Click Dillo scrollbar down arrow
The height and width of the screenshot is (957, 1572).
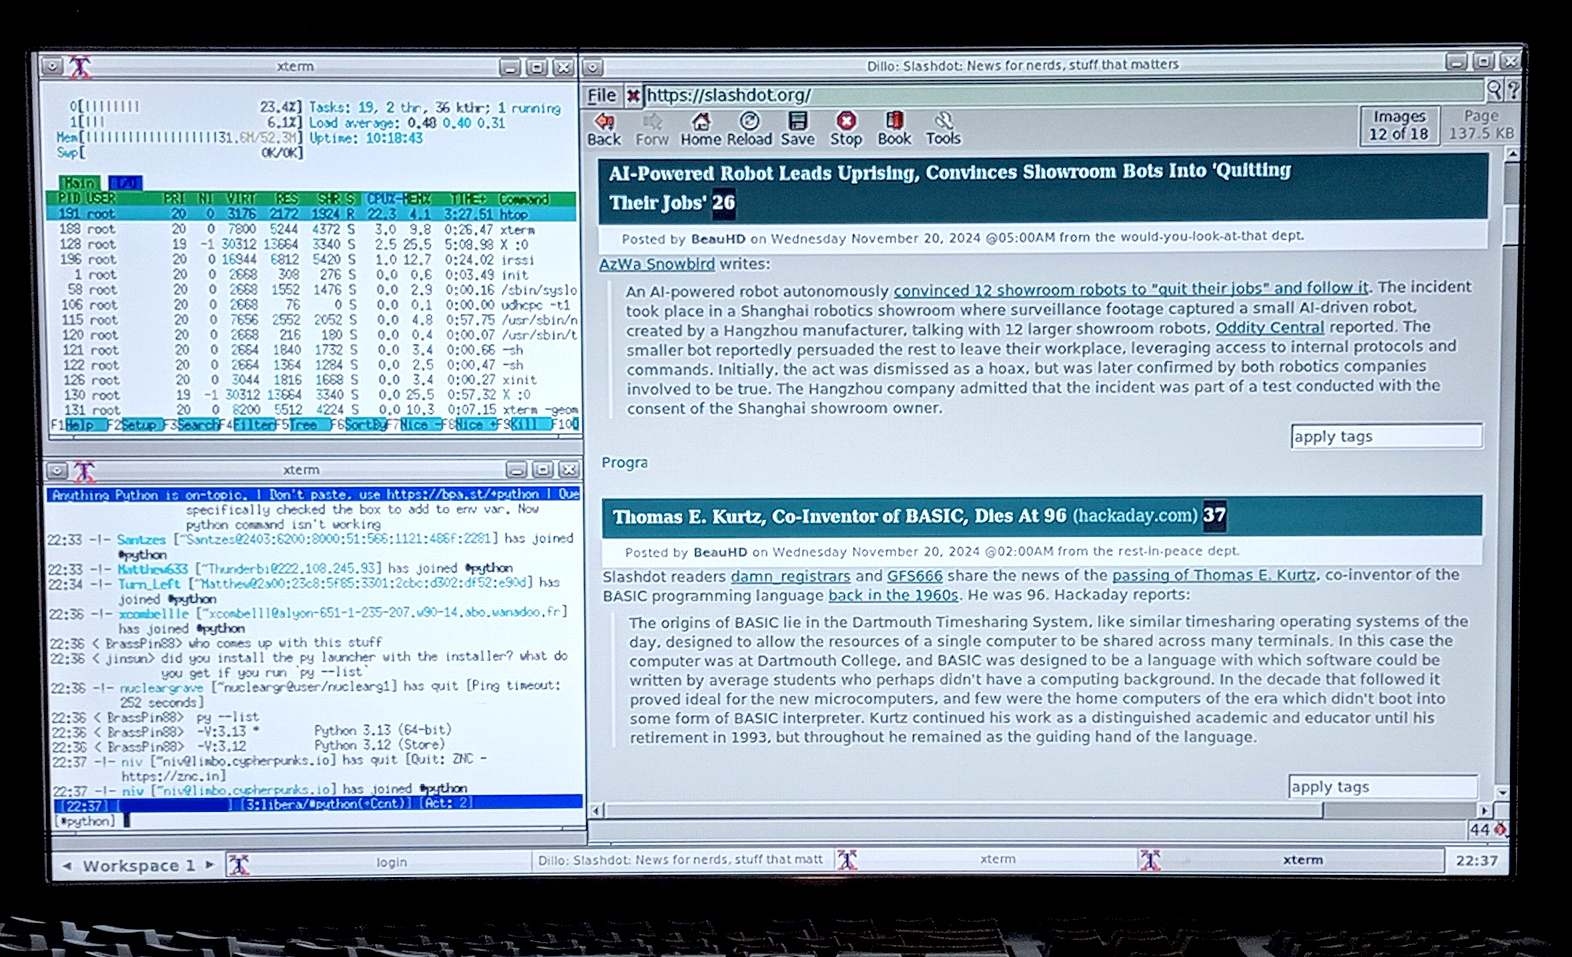[1501, 792]
